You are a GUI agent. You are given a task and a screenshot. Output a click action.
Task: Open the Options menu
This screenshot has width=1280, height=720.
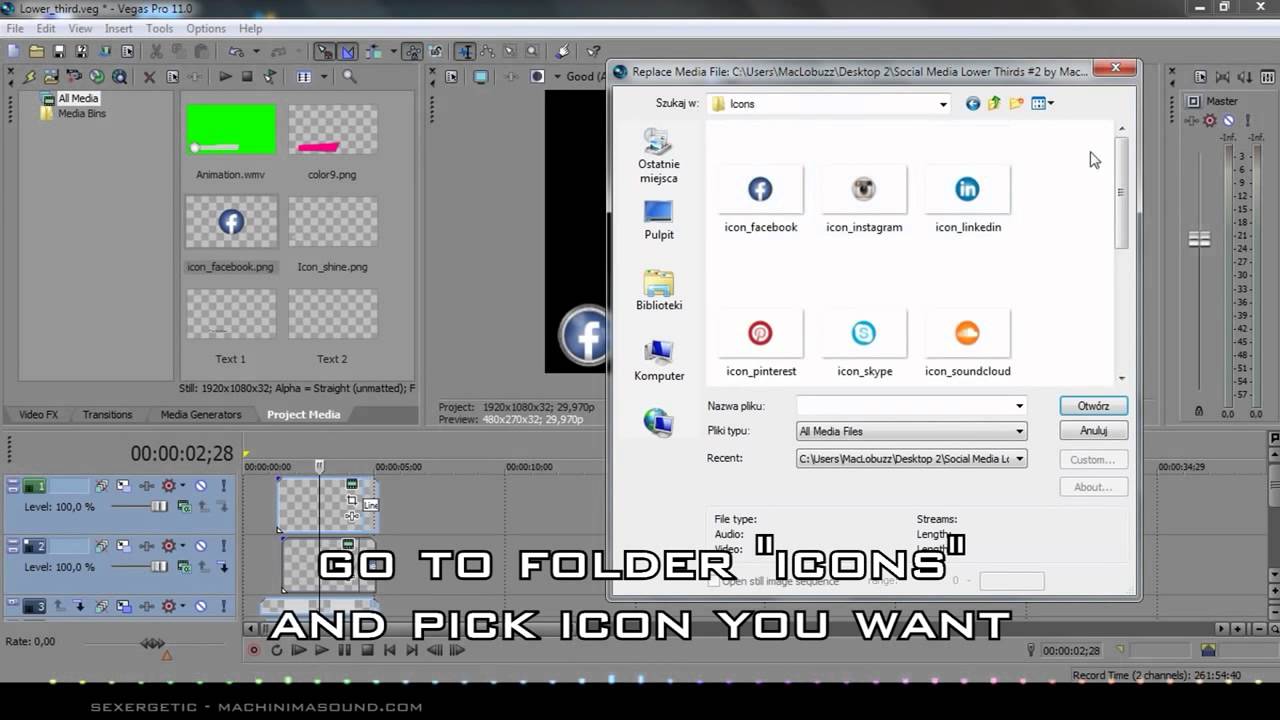pos(206,28)
